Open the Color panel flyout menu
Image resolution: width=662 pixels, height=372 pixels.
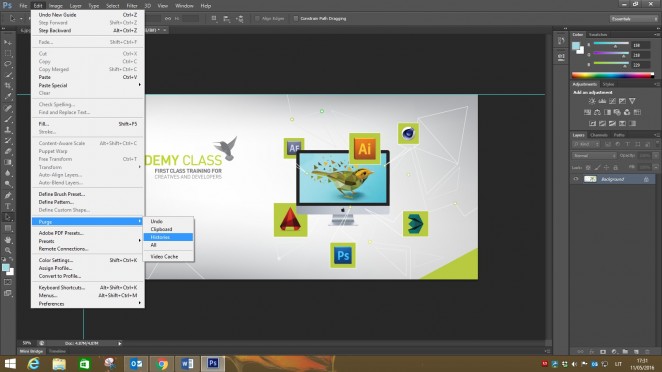tap(657, 35)
